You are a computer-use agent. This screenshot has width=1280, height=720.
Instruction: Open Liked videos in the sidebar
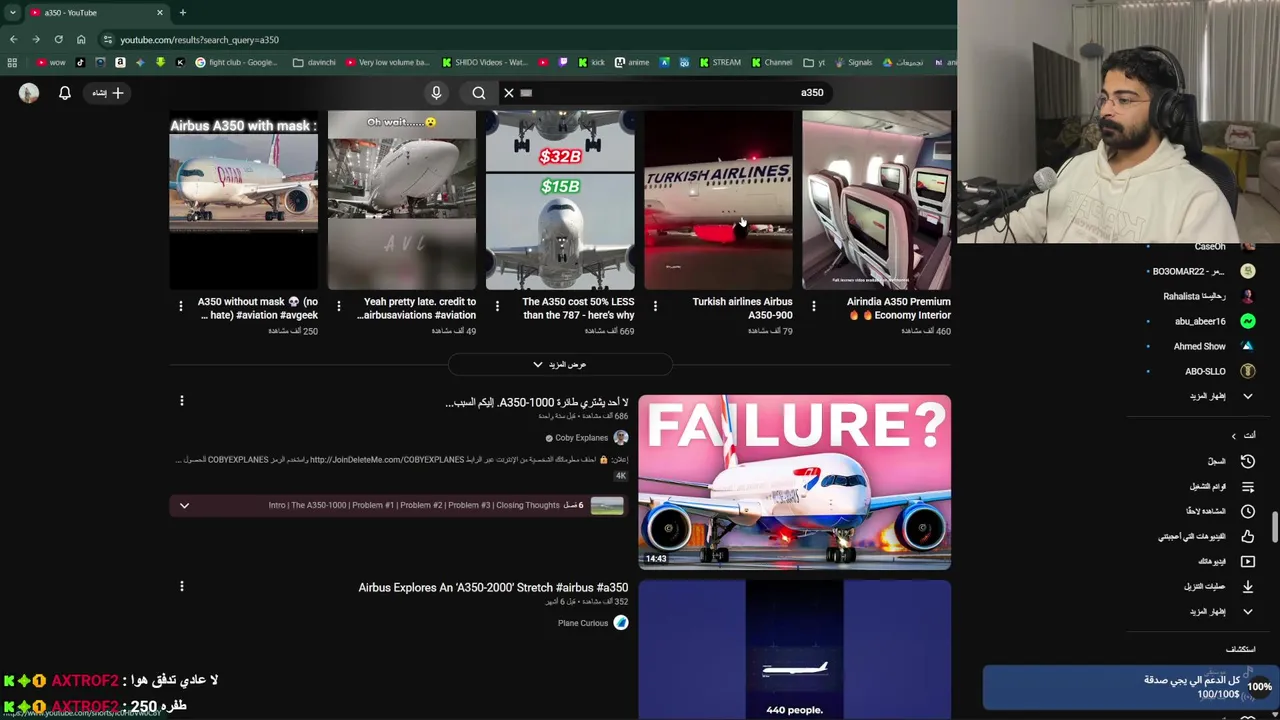point(1206,536)
